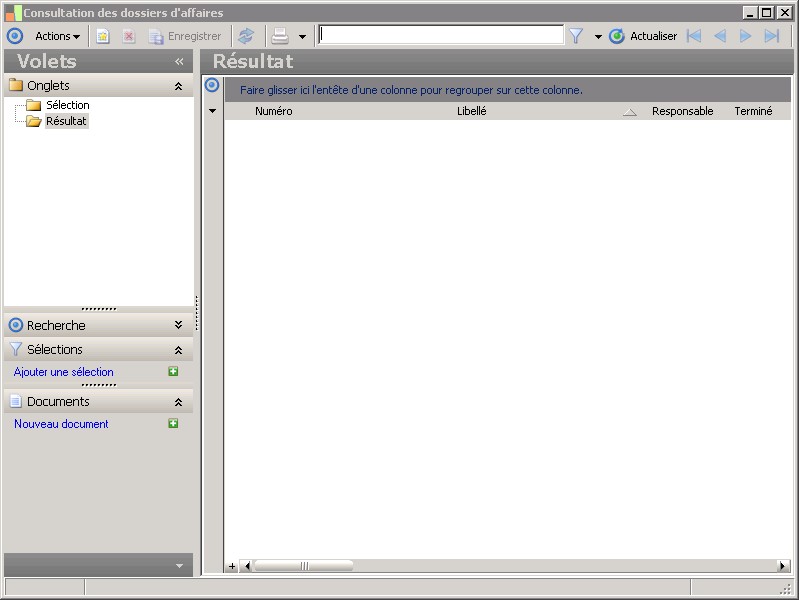Open the bottom Volets panel options arrow
799x600 pixels.
tap(179, 566)
